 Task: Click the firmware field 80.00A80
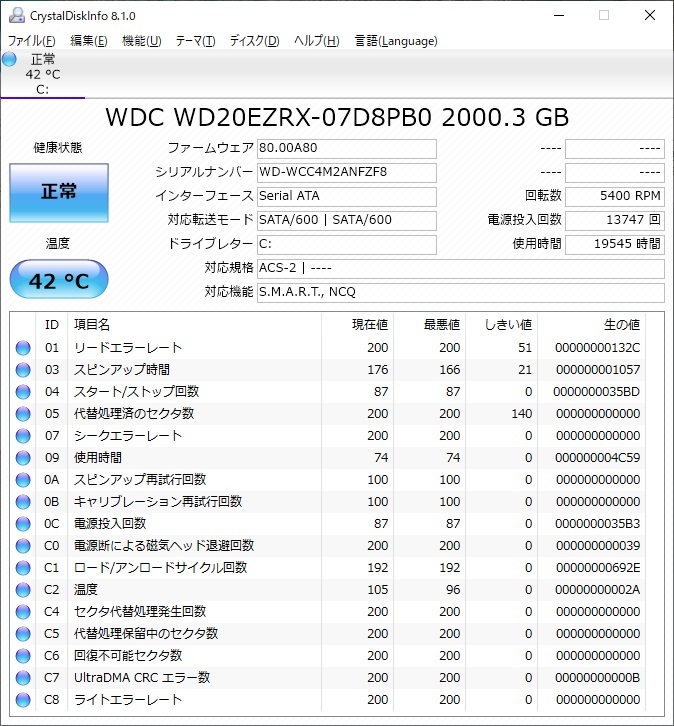[347, 148]
